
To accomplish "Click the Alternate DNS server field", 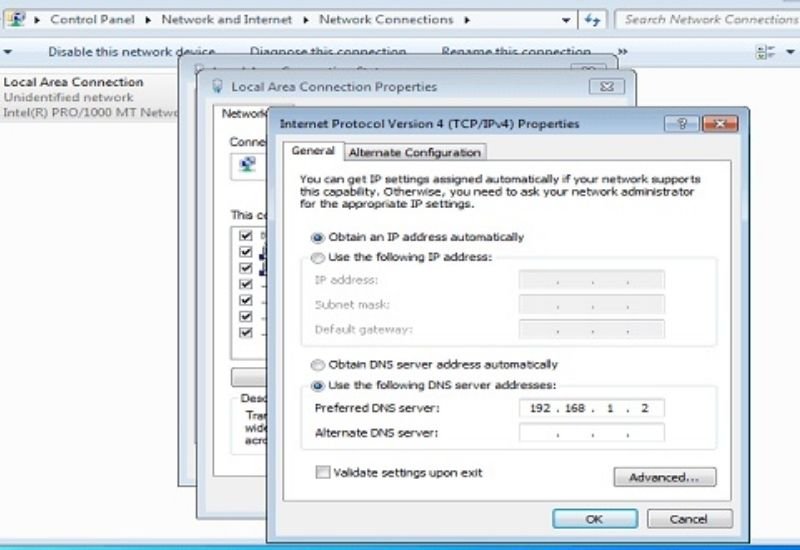I will 592,433.
